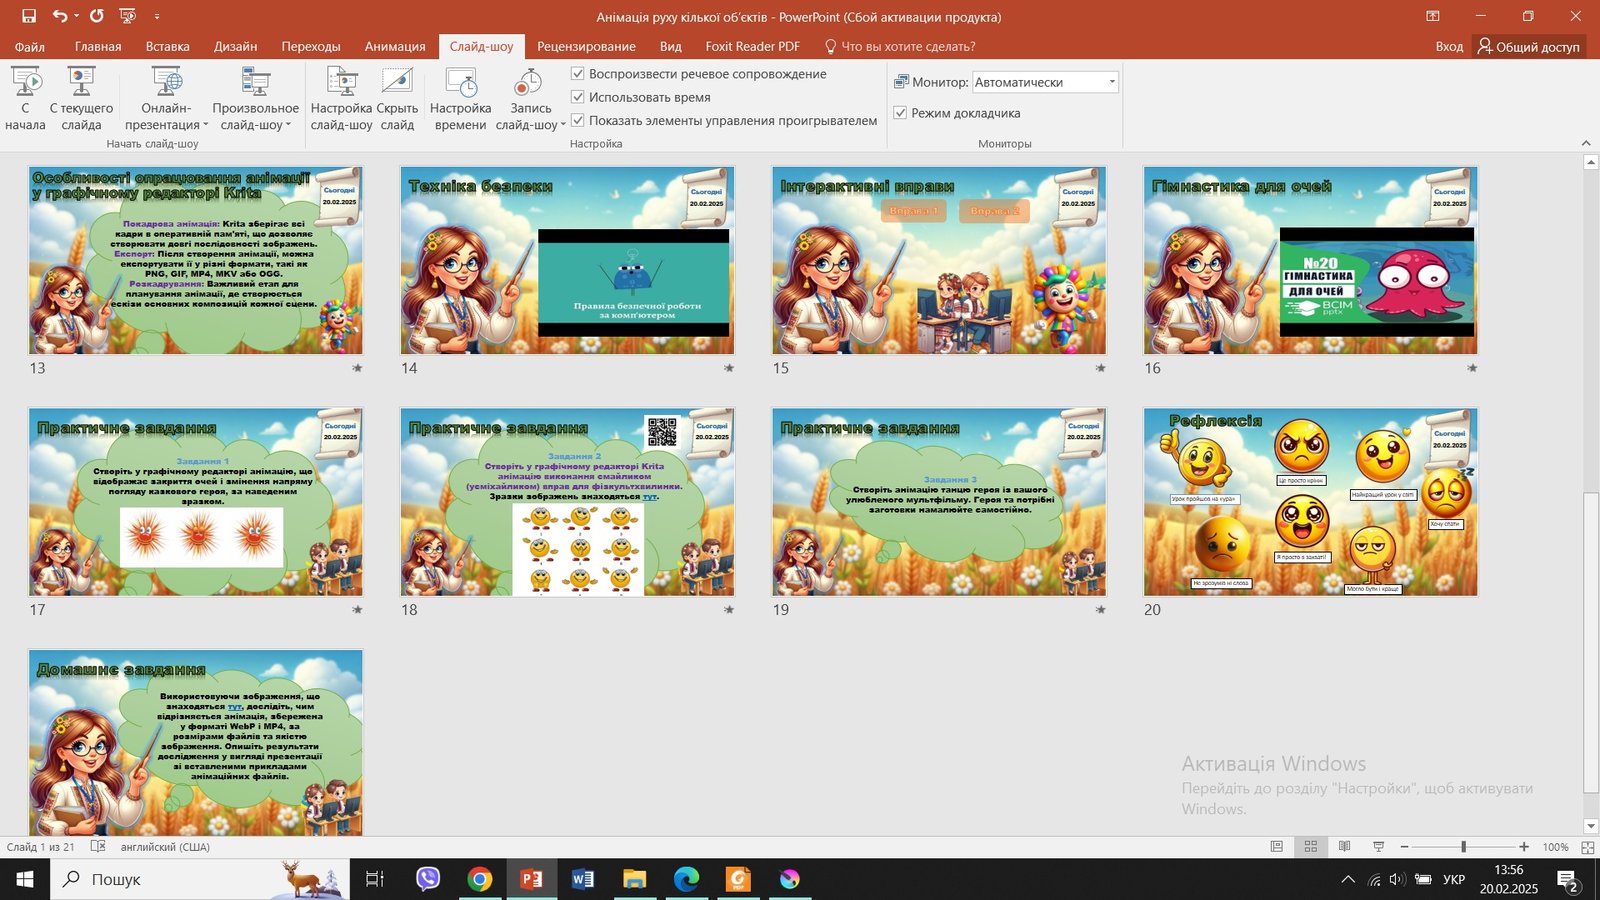Click language английский (США) indicator

[165, 847]
